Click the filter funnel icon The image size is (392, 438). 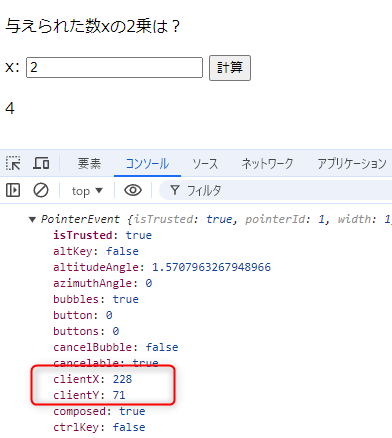[x=175, y=190]
